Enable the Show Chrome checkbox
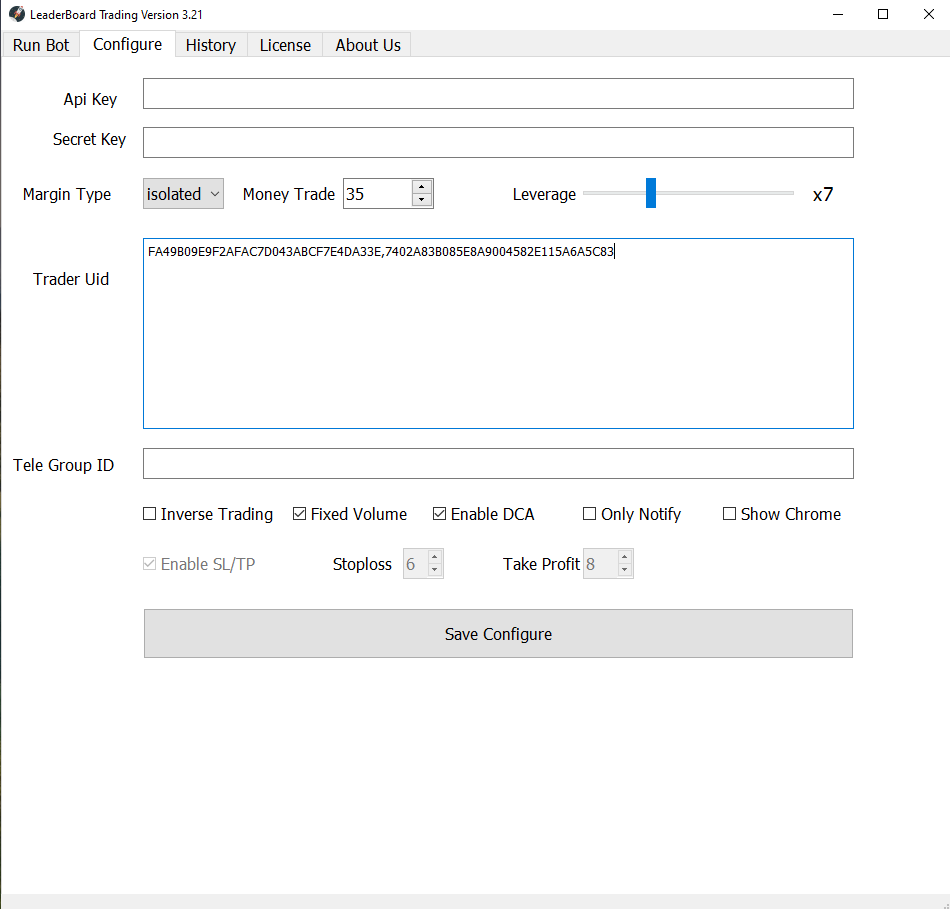 (730, 514)
